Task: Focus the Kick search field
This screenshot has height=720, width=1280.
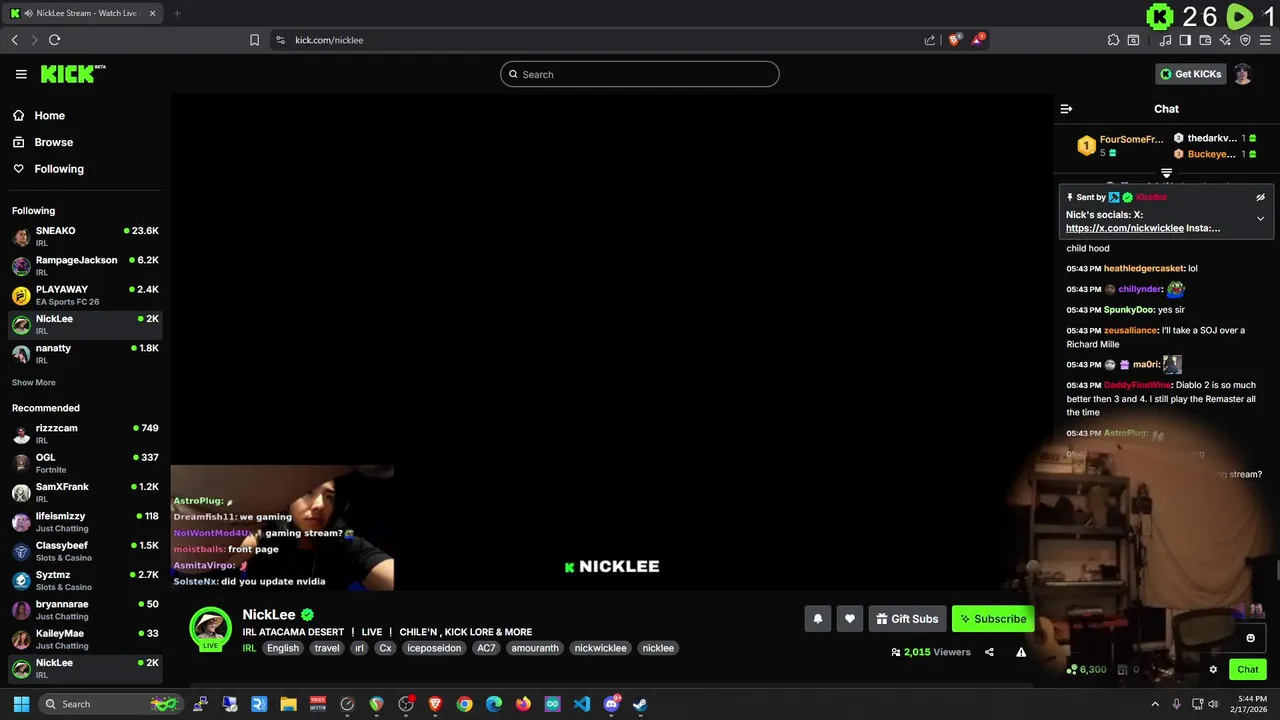Action: point(640,74)
